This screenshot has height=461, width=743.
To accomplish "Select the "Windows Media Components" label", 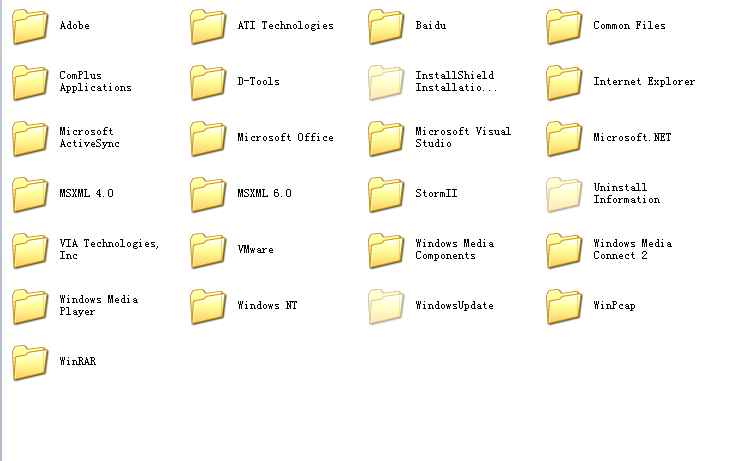I will [455, 249].
